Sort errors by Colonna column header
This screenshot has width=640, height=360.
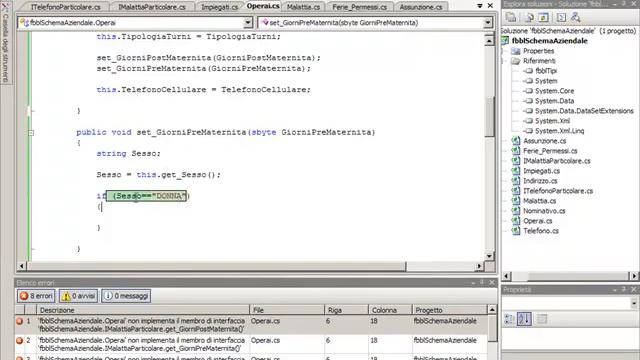click(390, 310)
